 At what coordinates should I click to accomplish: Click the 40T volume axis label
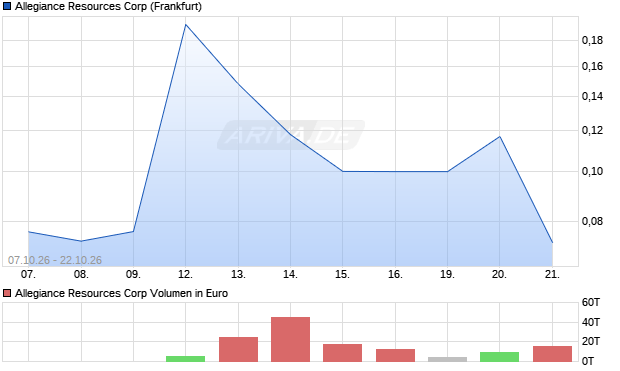591,322
